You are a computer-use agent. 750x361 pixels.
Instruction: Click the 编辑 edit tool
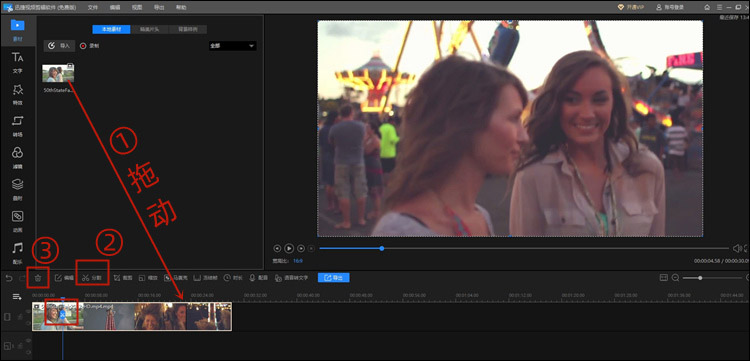(x=64, y=278)
